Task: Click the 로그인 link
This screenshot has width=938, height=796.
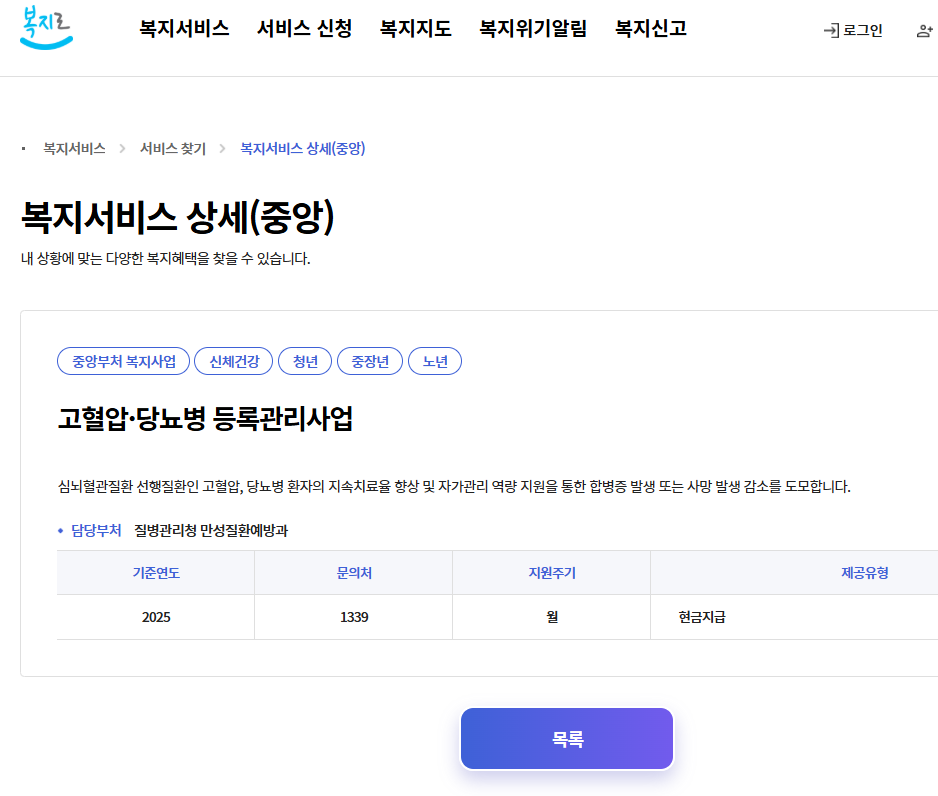Action: point(853,31)
